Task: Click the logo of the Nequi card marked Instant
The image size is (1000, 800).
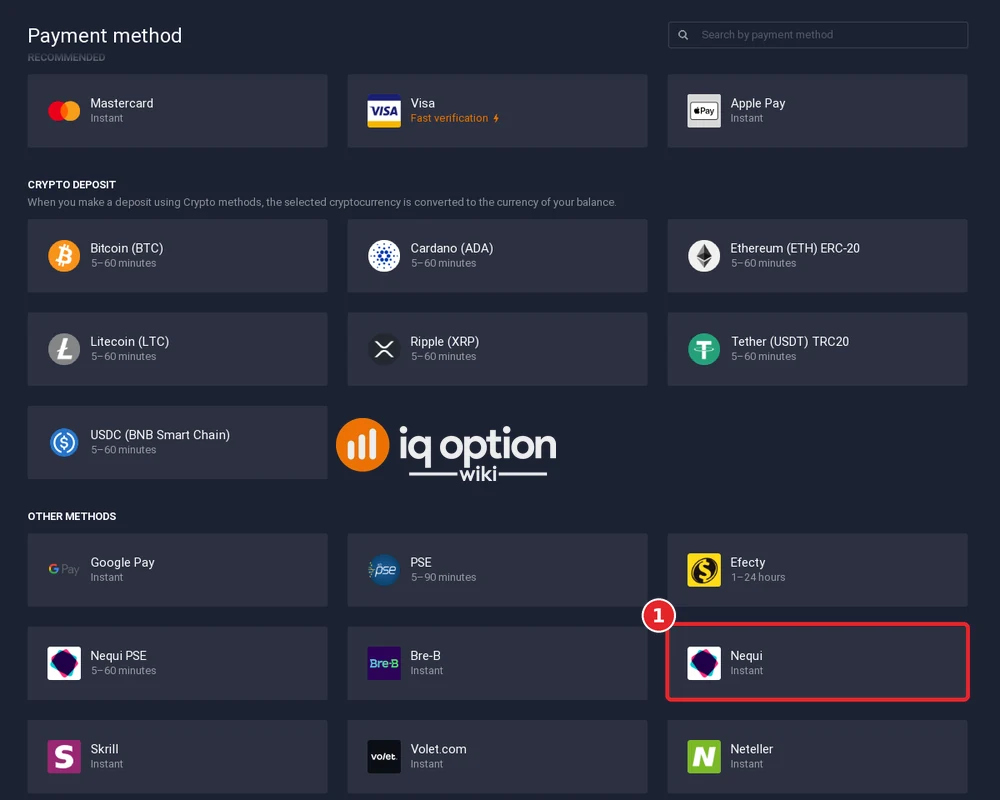Action: click(x=704, y=663)
